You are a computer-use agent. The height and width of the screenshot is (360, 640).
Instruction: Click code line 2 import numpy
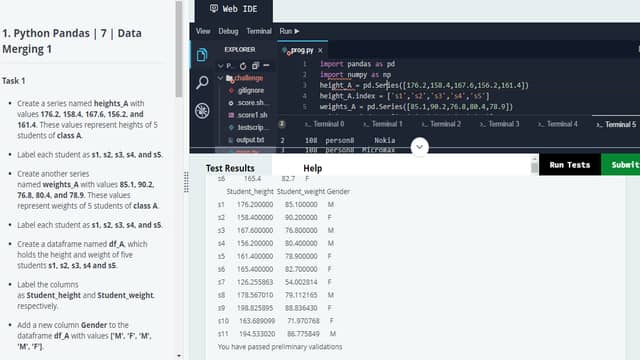355,75
